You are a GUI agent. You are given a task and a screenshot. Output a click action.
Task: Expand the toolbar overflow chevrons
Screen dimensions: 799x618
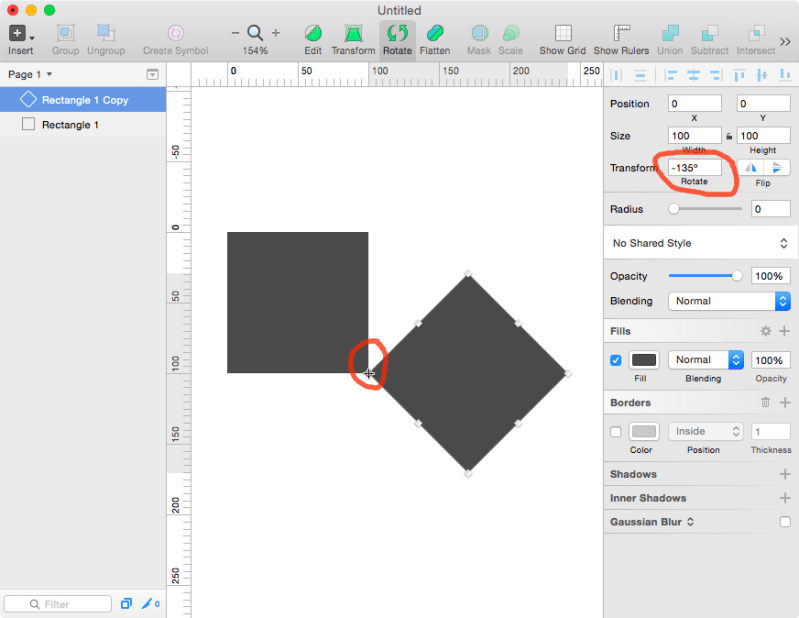[785, 41]
